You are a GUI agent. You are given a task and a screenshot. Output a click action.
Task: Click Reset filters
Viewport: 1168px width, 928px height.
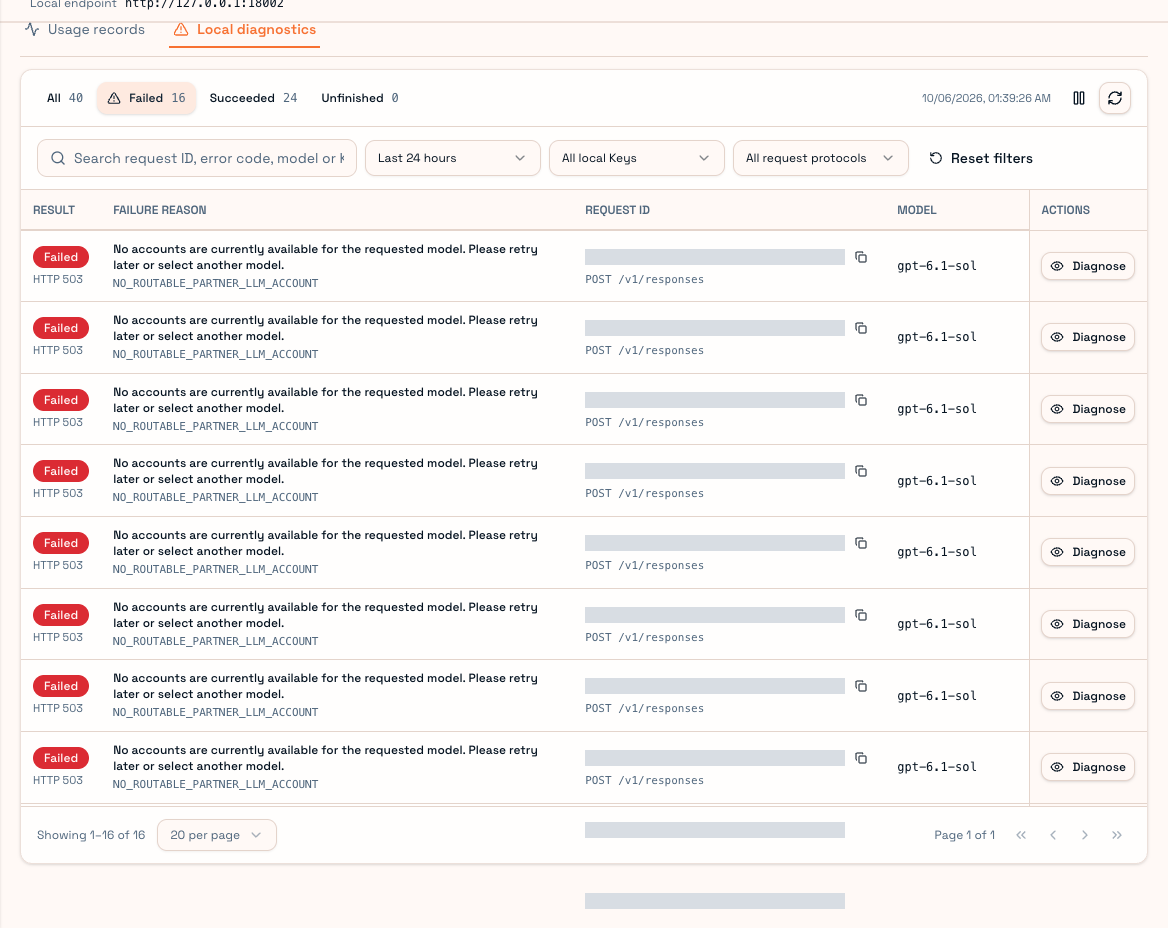[x=981, y=159]
